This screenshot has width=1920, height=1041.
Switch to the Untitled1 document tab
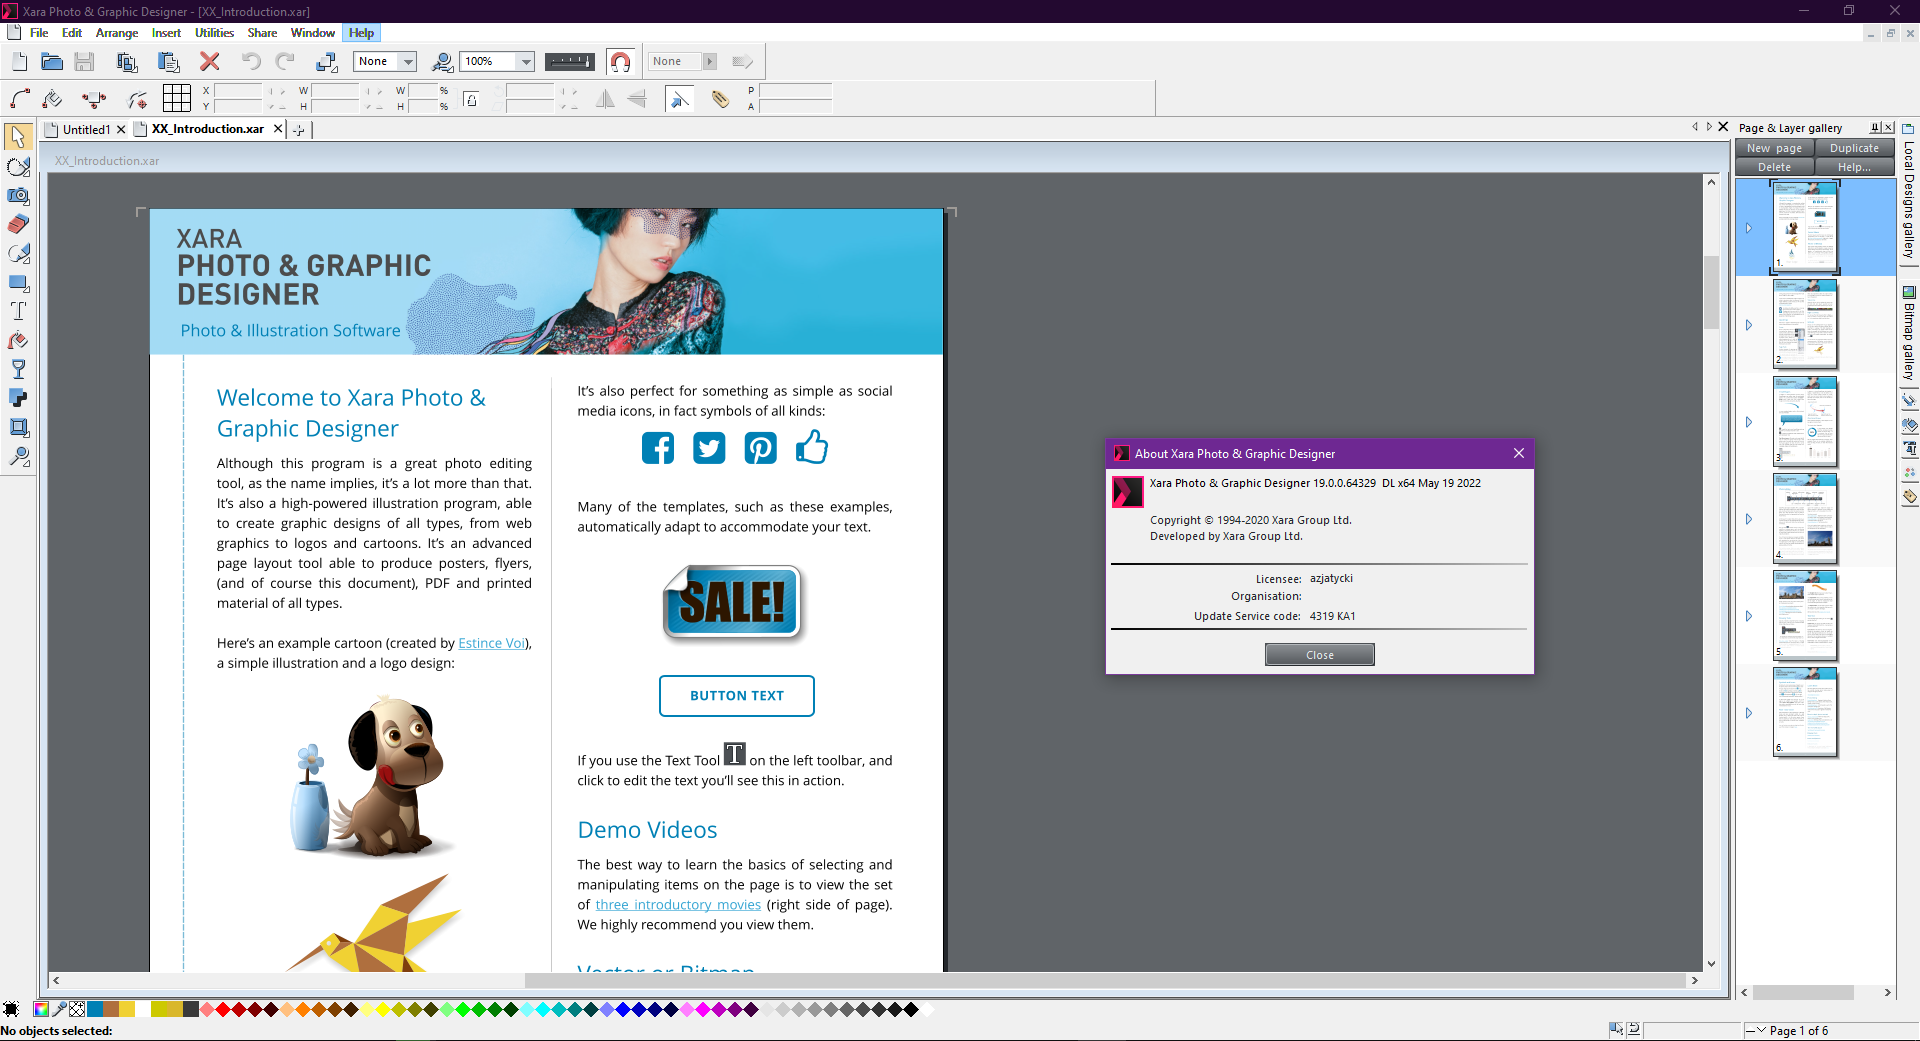[86, 130]
